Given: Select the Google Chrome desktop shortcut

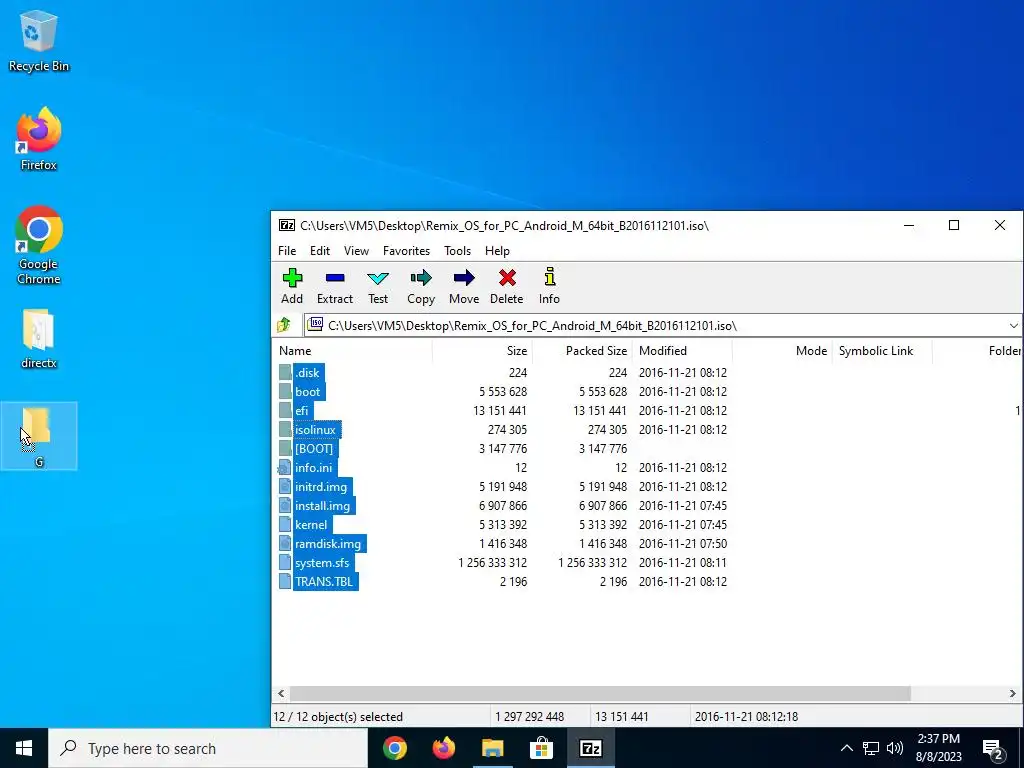Looking at the screenshot, I should [x=39, y=246].
